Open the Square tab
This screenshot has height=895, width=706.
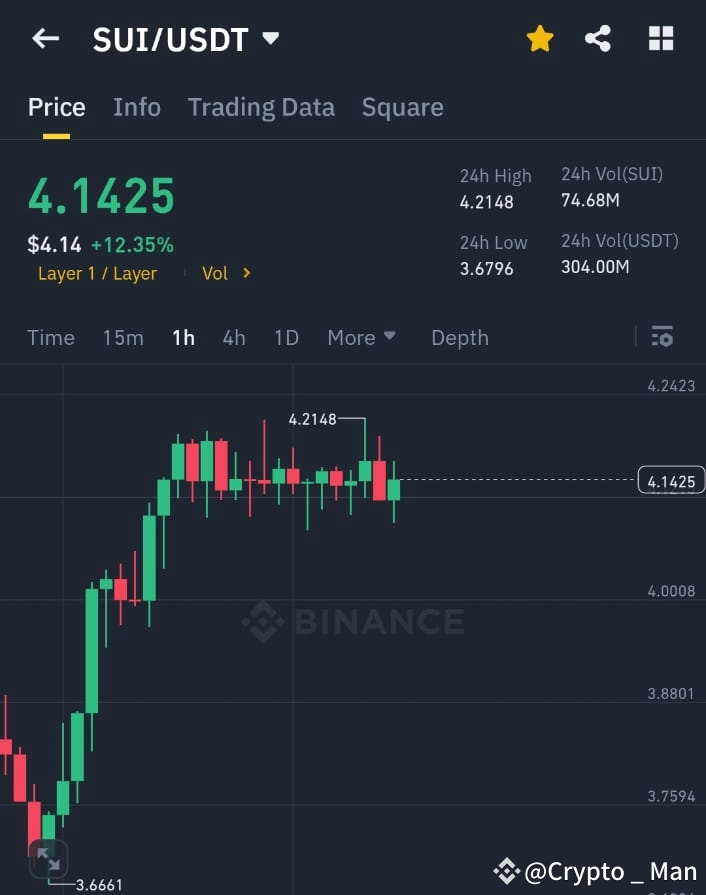[x=402, y=107]
